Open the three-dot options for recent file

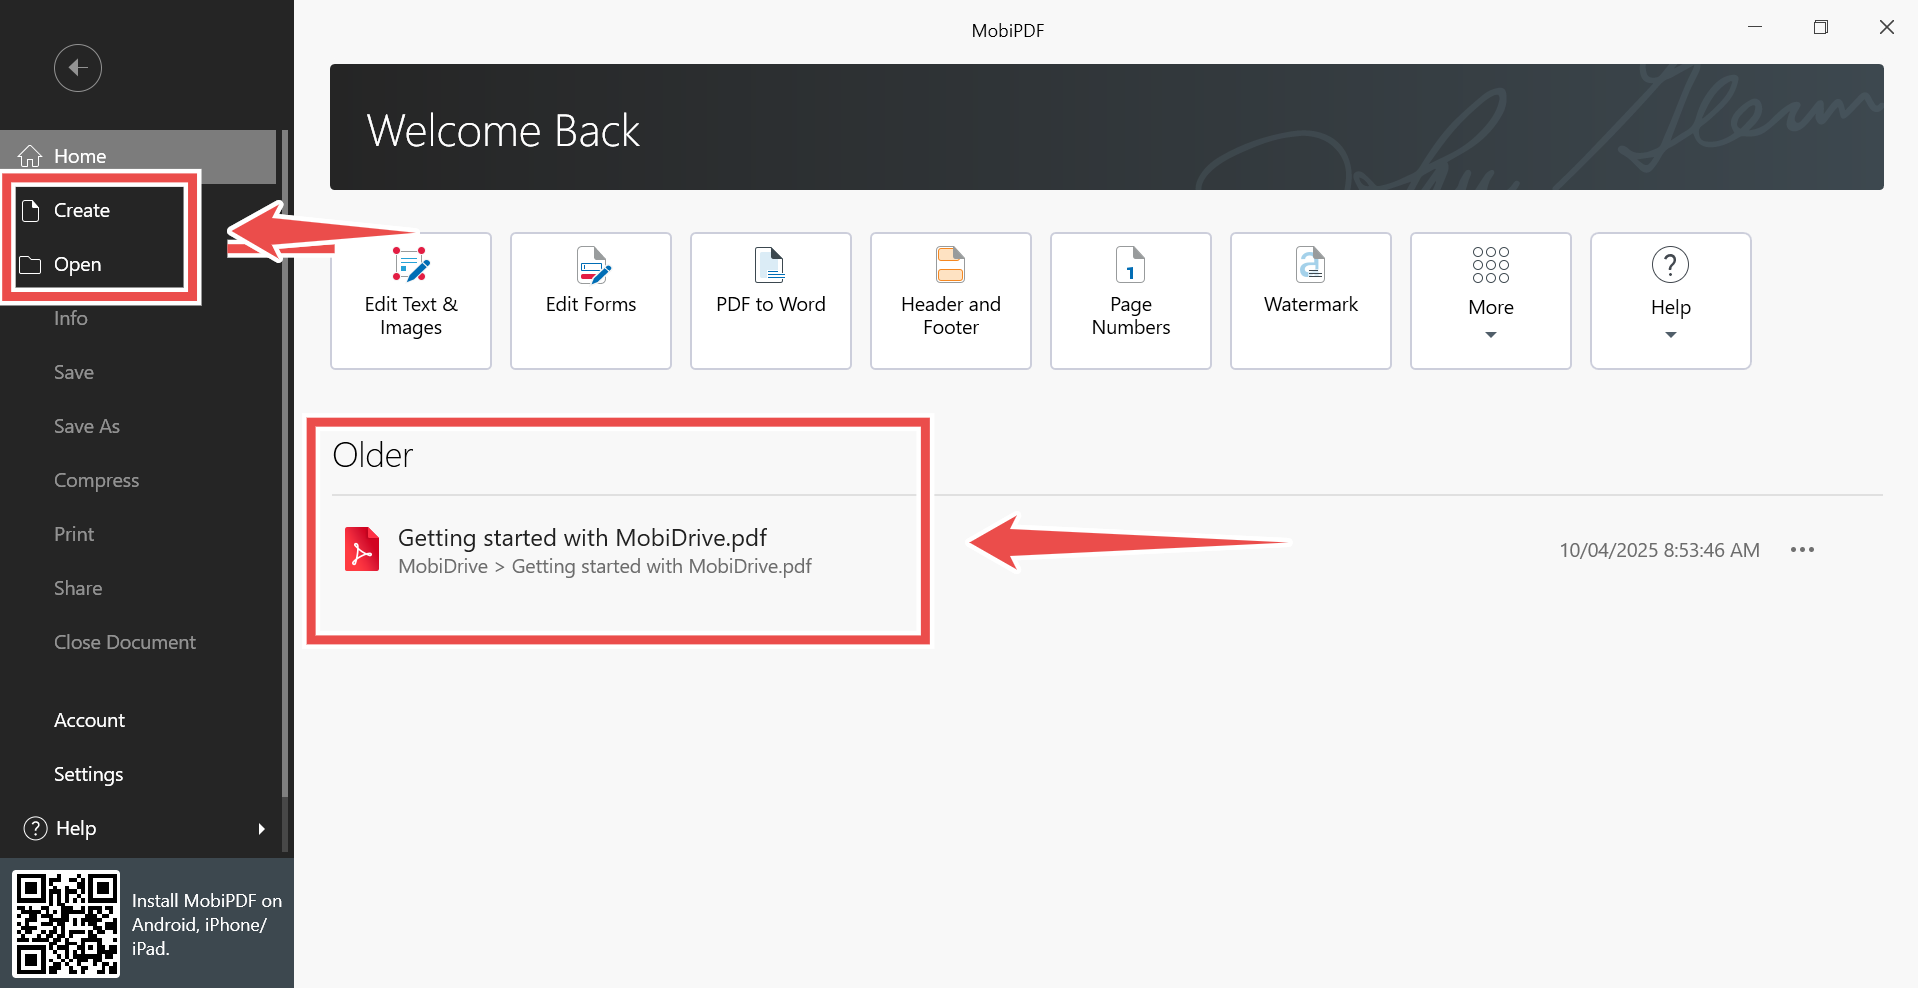pyautogui.click(x=1802, y=550)
